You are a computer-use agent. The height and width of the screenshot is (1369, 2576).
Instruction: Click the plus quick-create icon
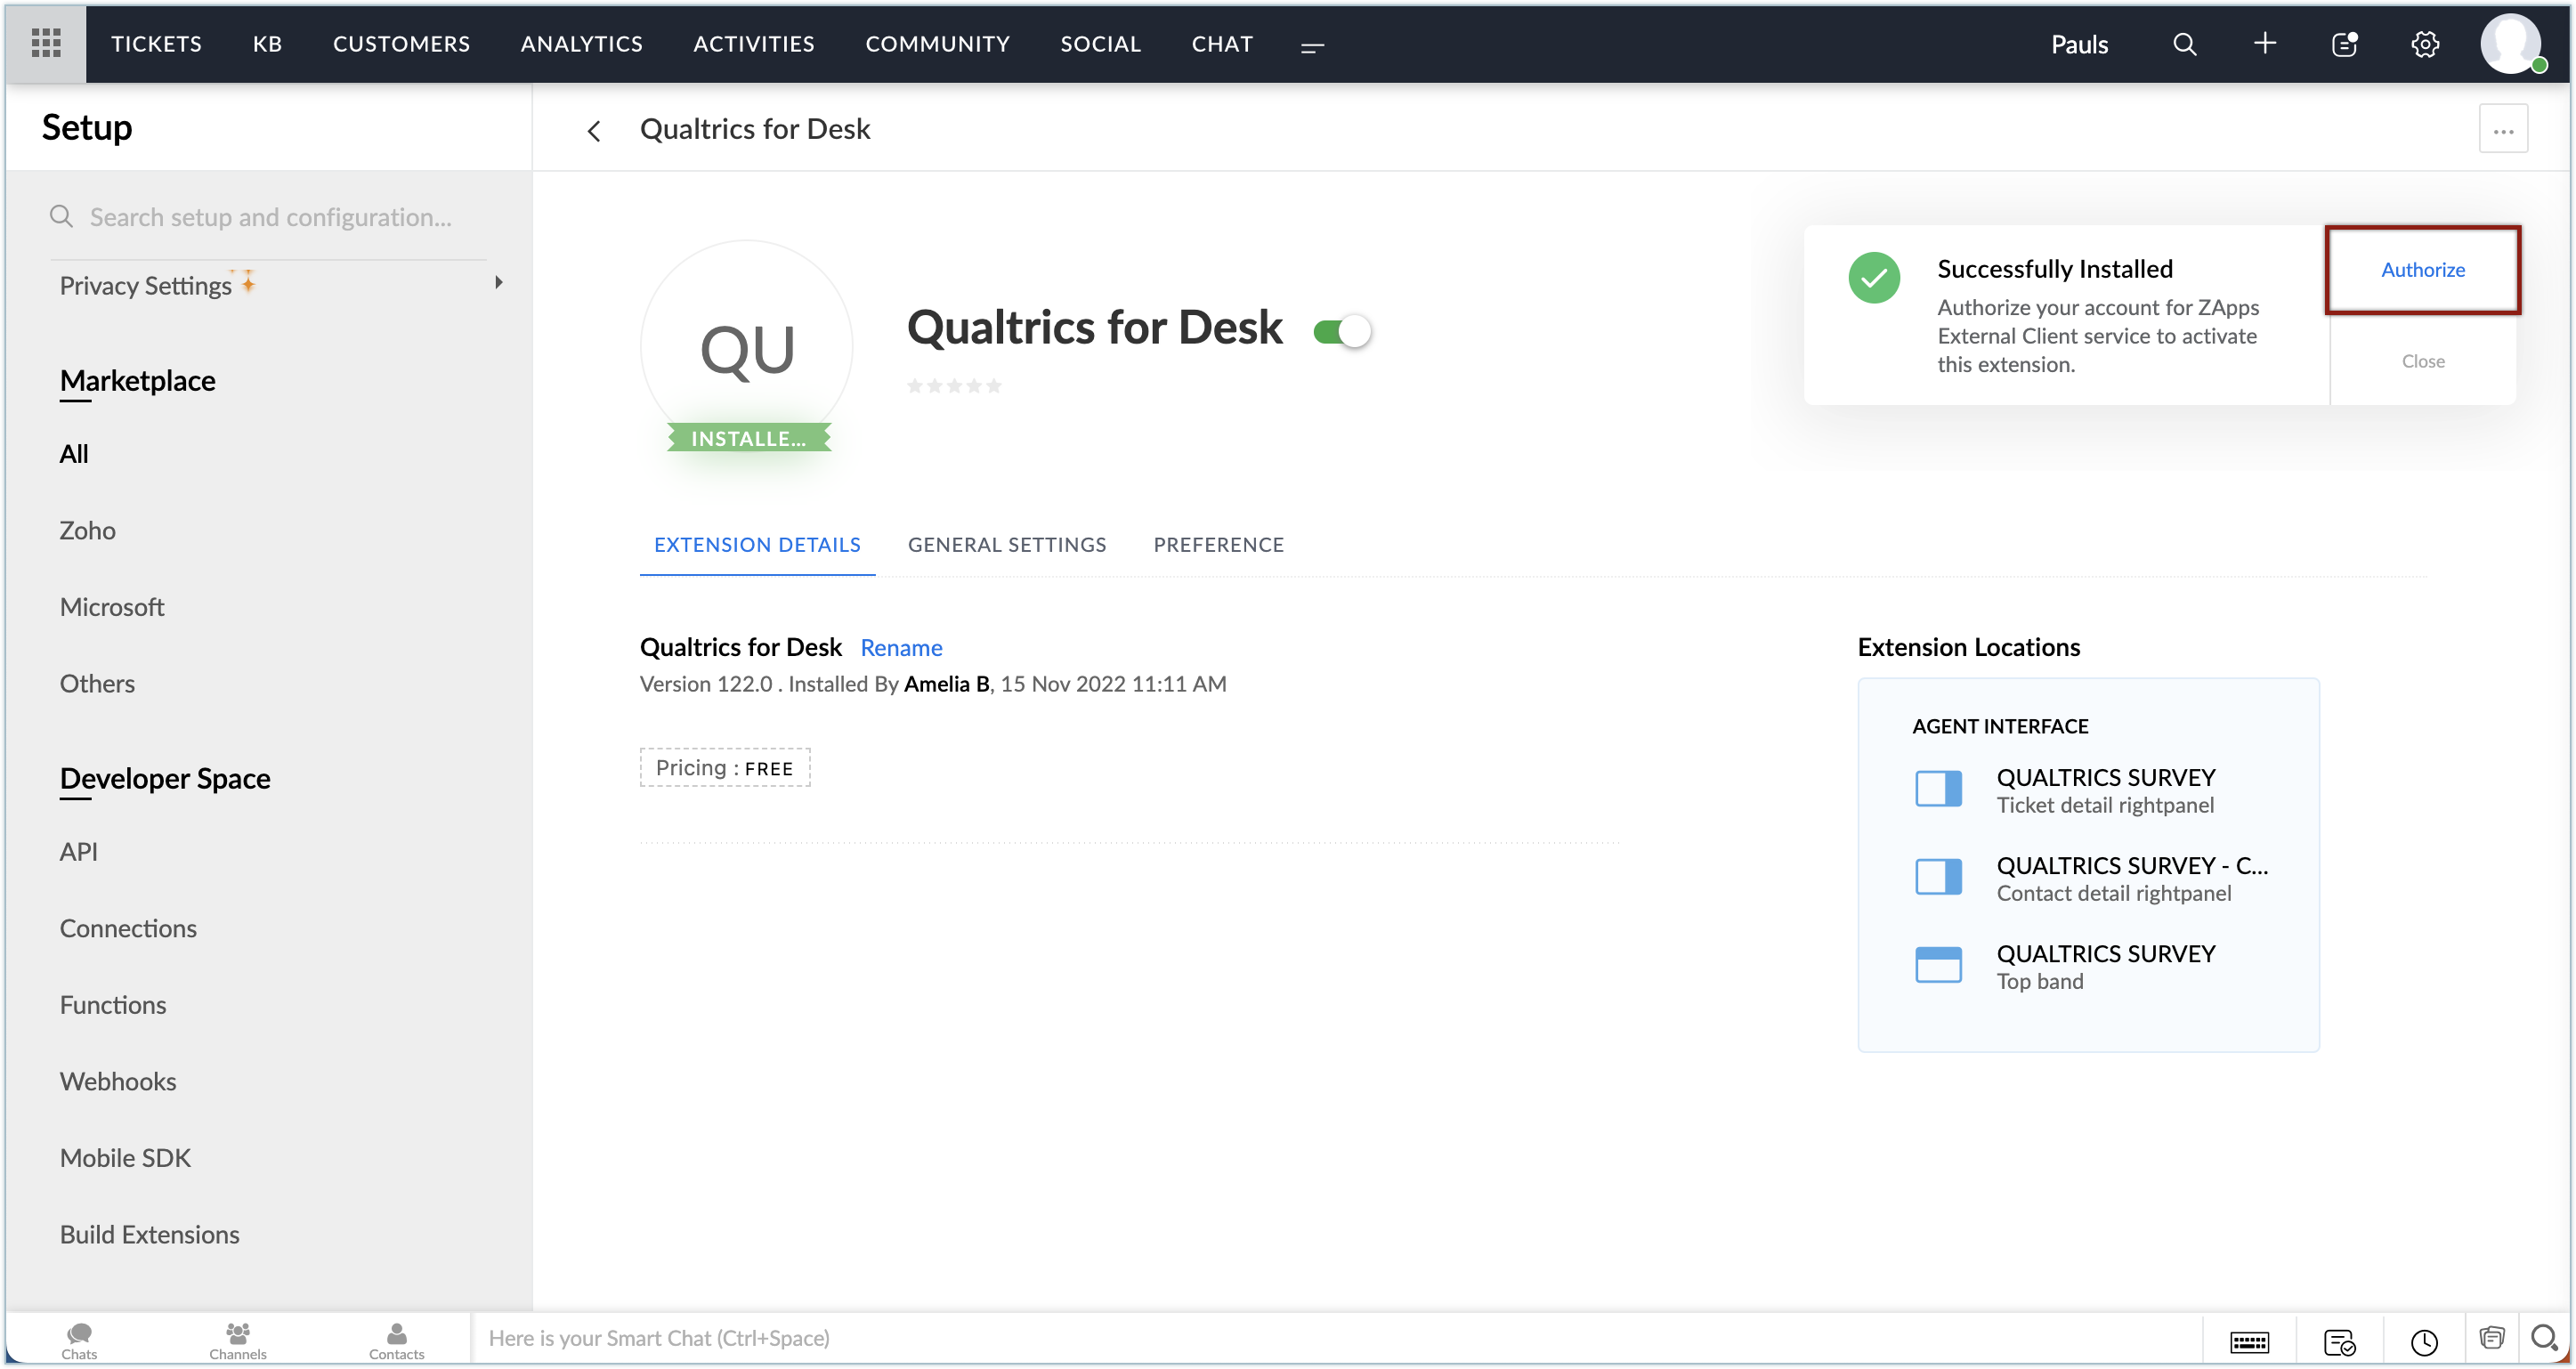(2265, 43)
